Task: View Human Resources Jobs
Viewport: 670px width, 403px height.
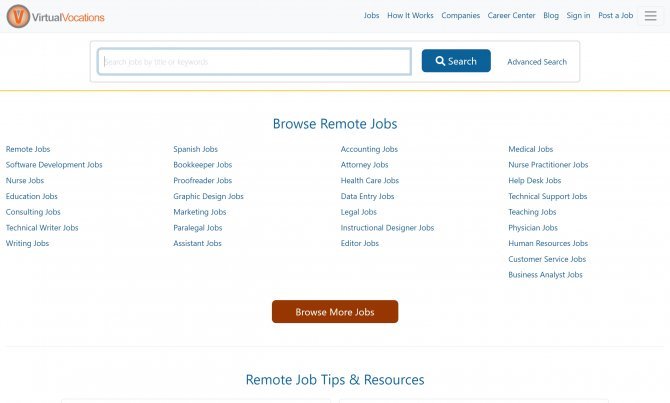Action: click(x=548, y=244)
